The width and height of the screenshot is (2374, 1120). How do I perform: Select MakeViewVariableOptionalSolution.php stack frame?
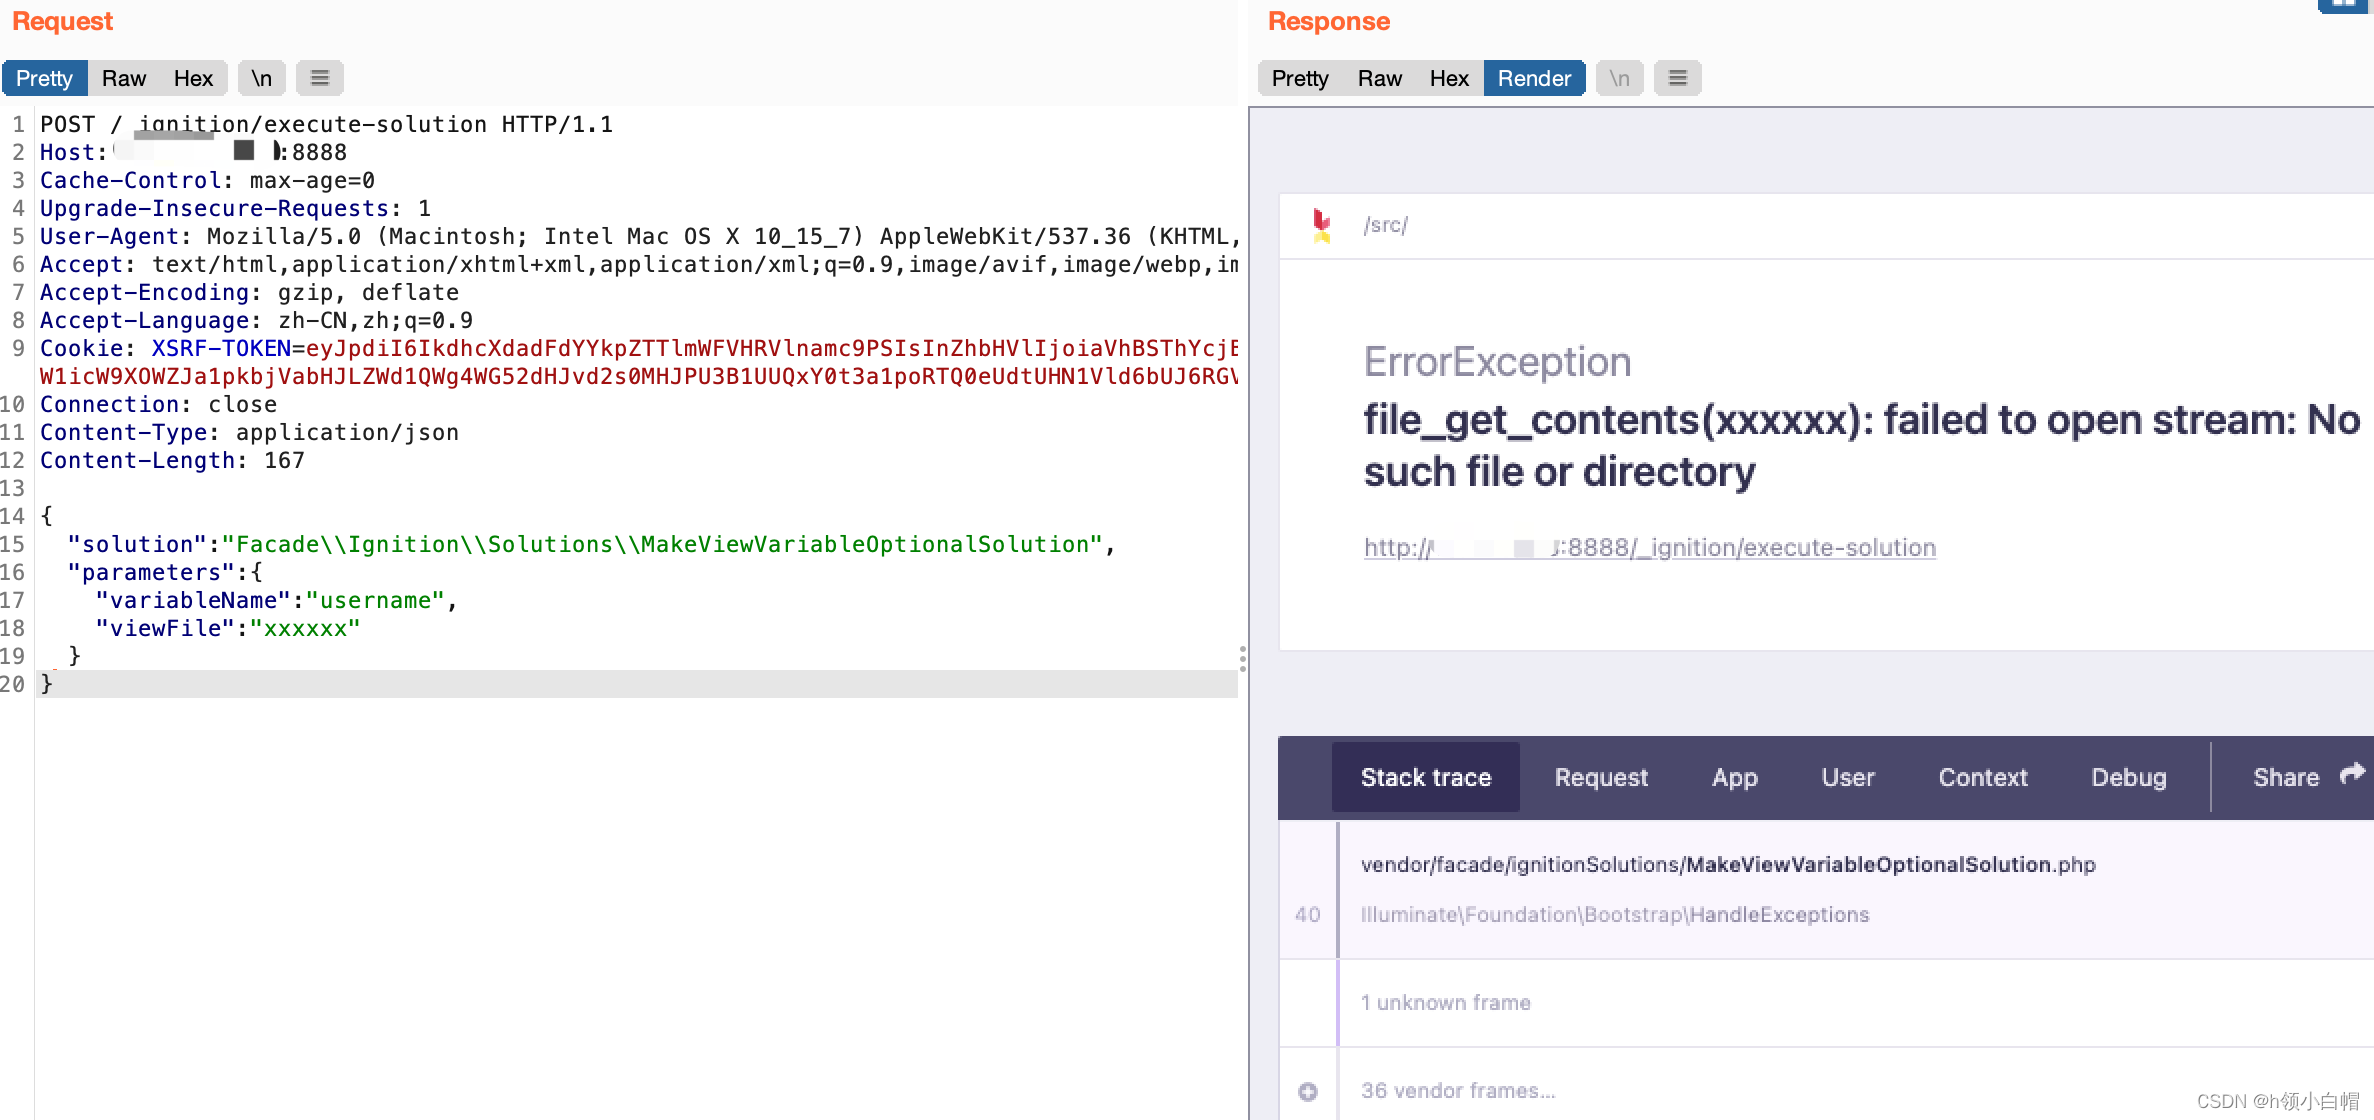pyautogui.click(x=1727, y=865)
